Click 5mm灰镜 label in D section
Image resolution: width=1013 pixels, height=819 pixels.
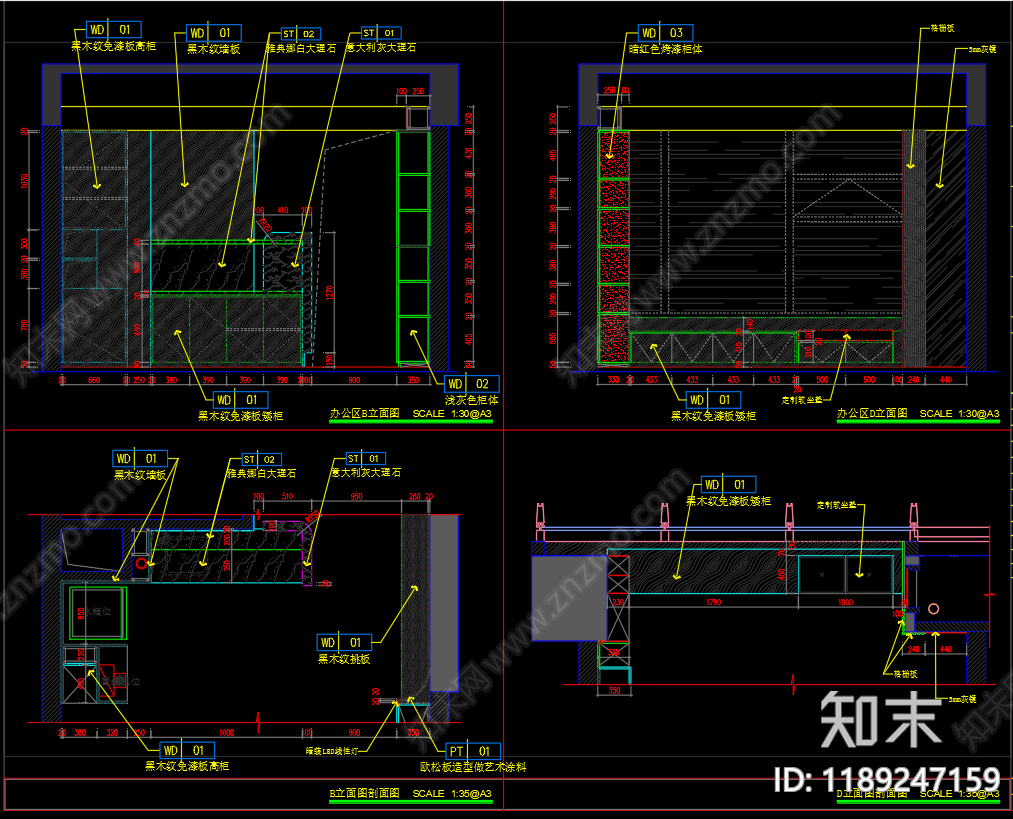point(963,699)
